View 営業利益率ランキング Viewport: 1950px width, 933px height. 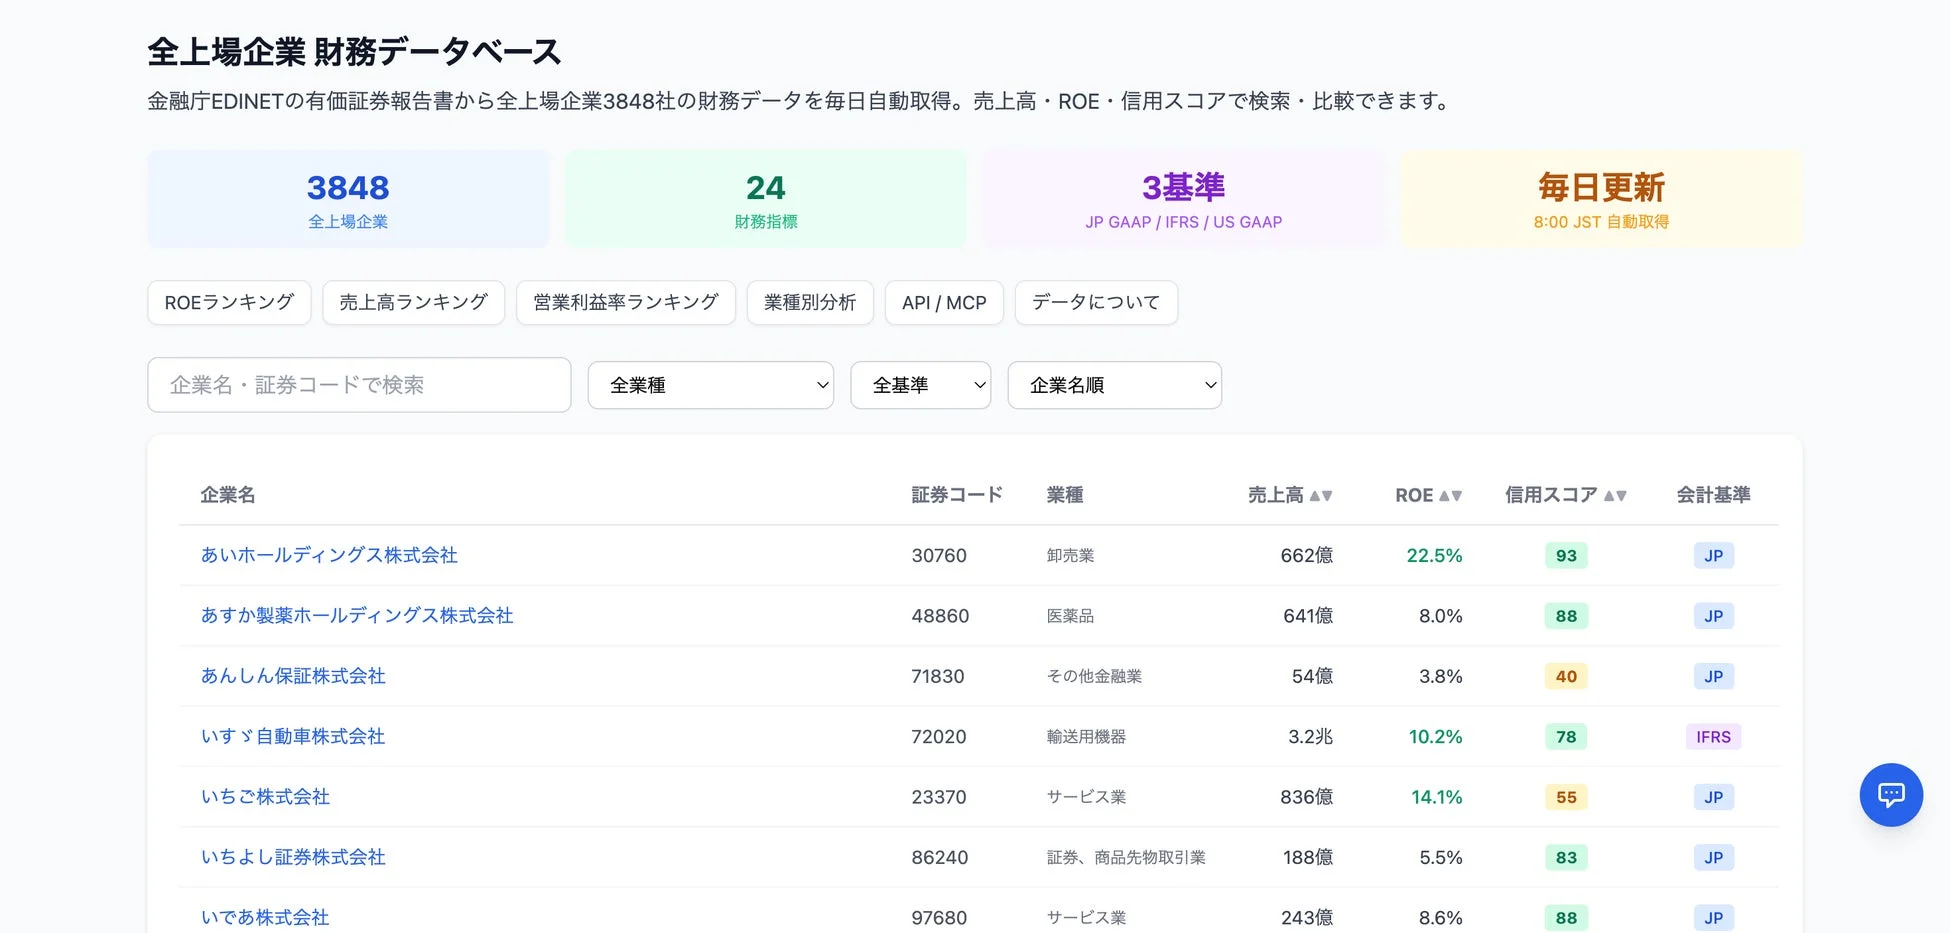pyautogui.click(x=625, y=302)
